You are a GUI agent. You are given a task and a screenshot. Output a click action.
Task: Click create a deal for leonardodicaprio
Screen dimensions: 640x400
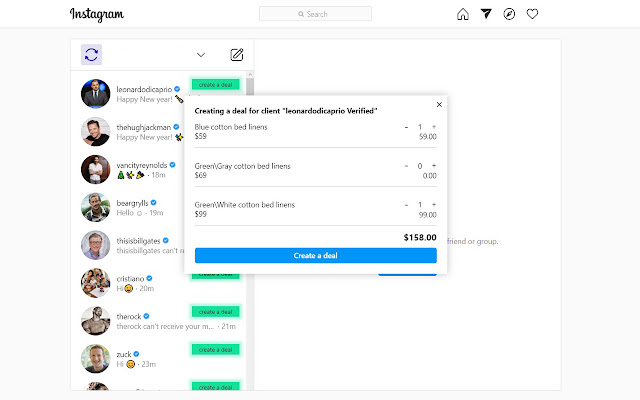click(216, 84)
